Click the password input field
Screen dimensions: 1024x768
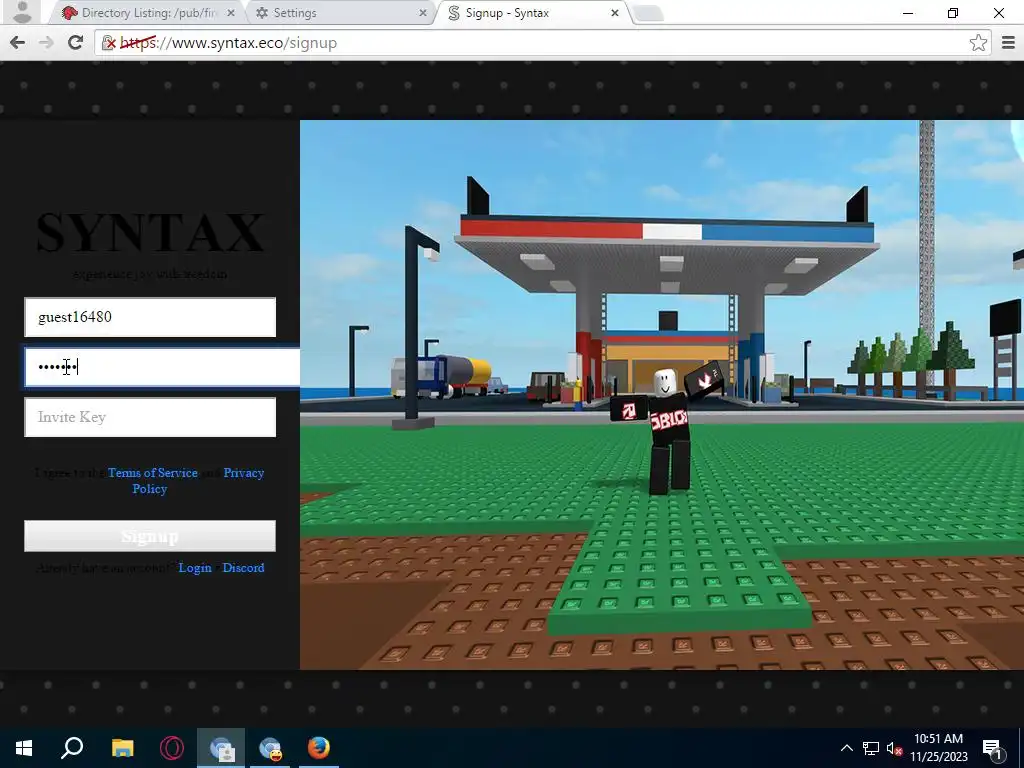click(x=162, y=366)
